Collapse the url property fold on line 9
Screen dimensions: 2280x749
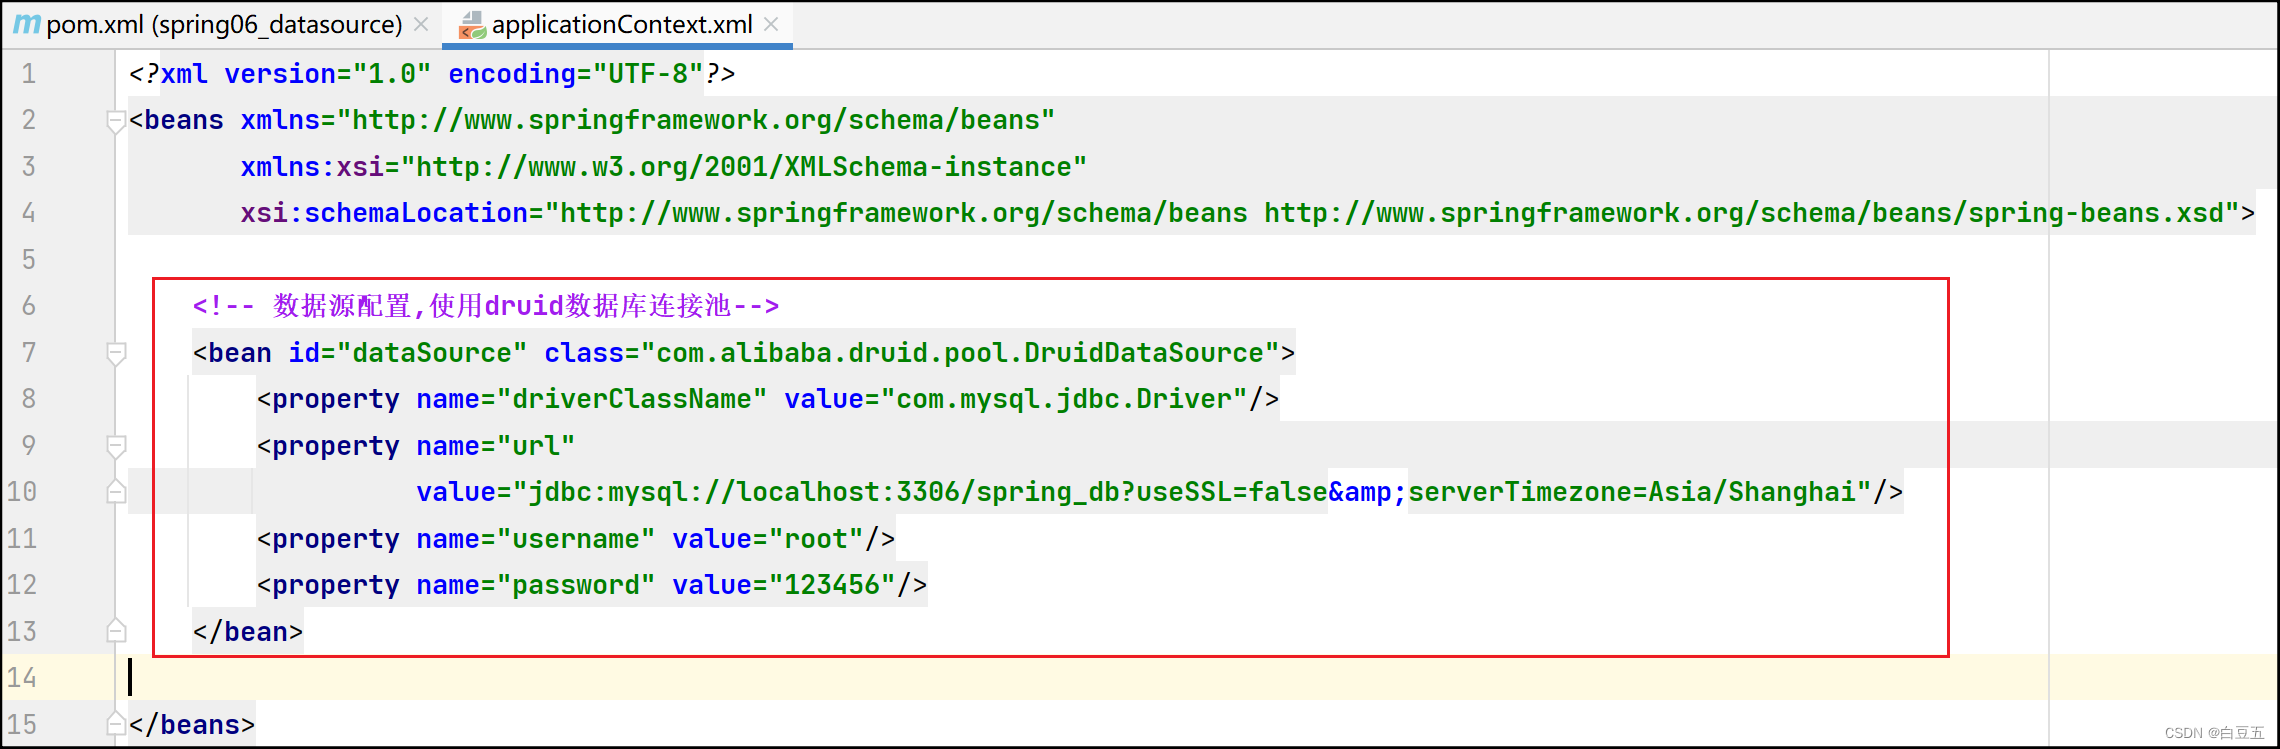pyautogui.click(x=116, y=446)
